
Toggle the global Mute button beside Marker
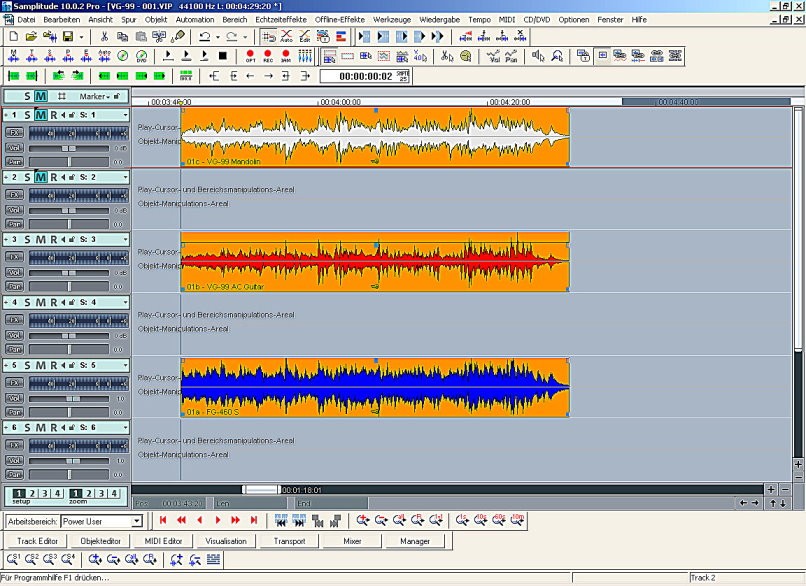click(41, 96)
